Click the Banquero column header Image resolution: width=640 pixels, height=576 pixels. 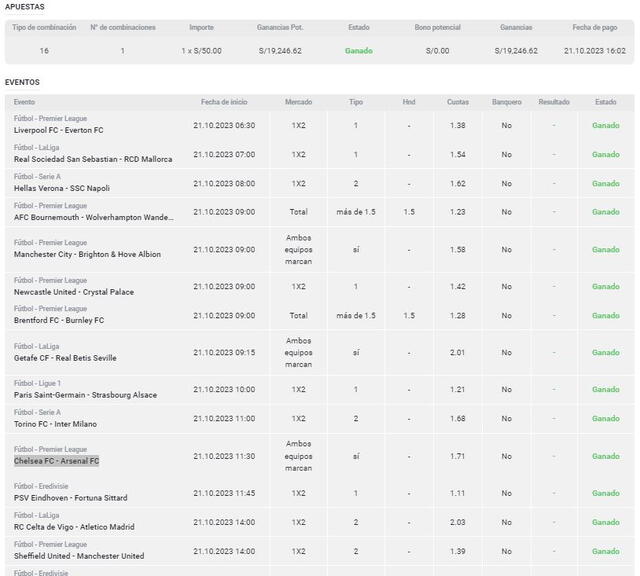point(506,102)
